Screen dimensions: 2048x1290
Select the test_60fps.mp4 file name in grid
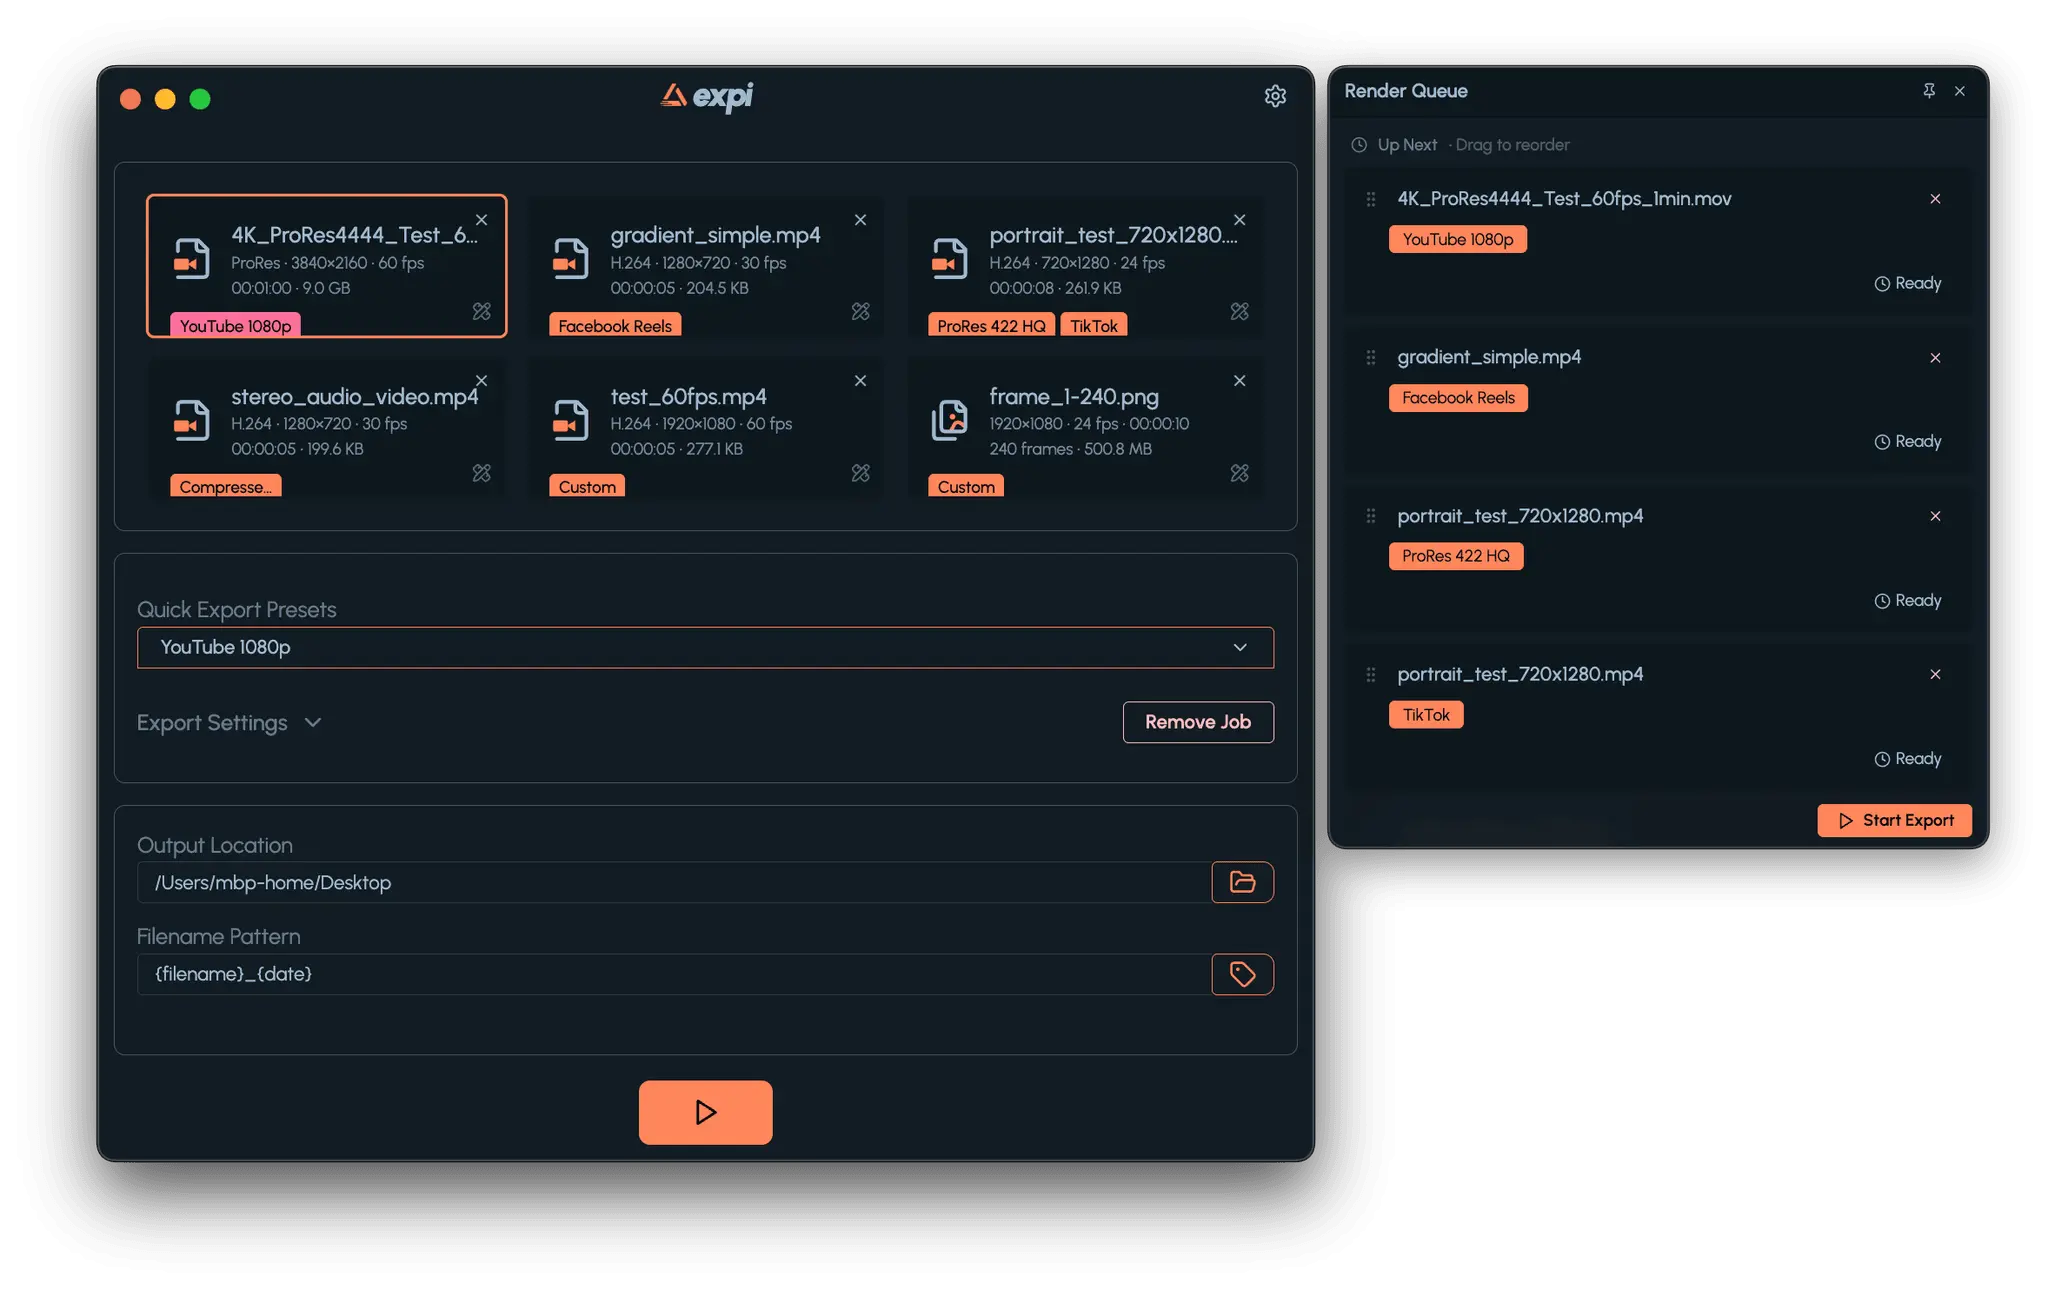(x=688, y=397)
